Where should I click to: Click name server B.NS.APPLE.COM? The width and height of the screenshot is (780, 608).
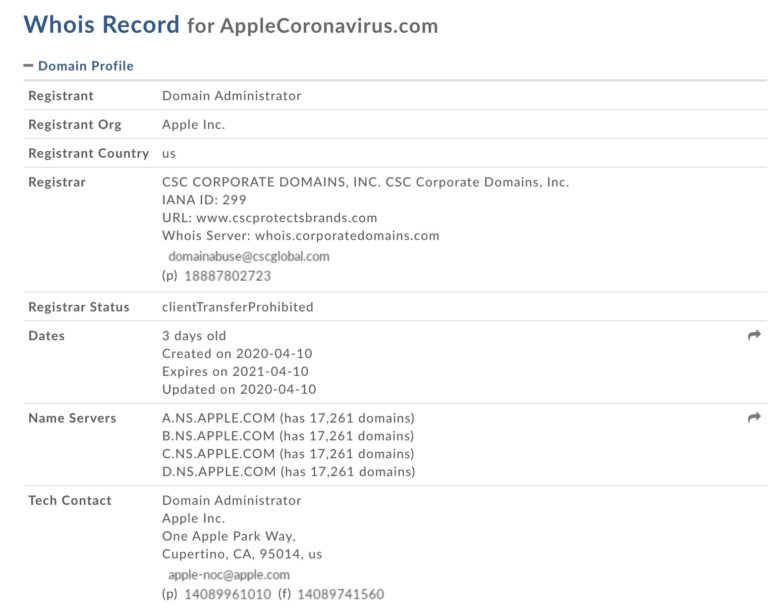coord(218,436)
